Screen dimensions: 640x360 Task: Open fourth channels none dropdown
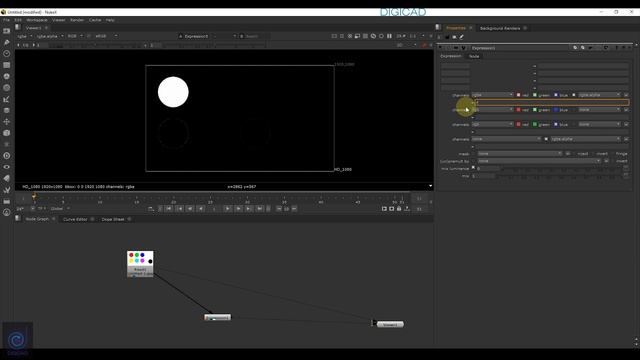506,139
